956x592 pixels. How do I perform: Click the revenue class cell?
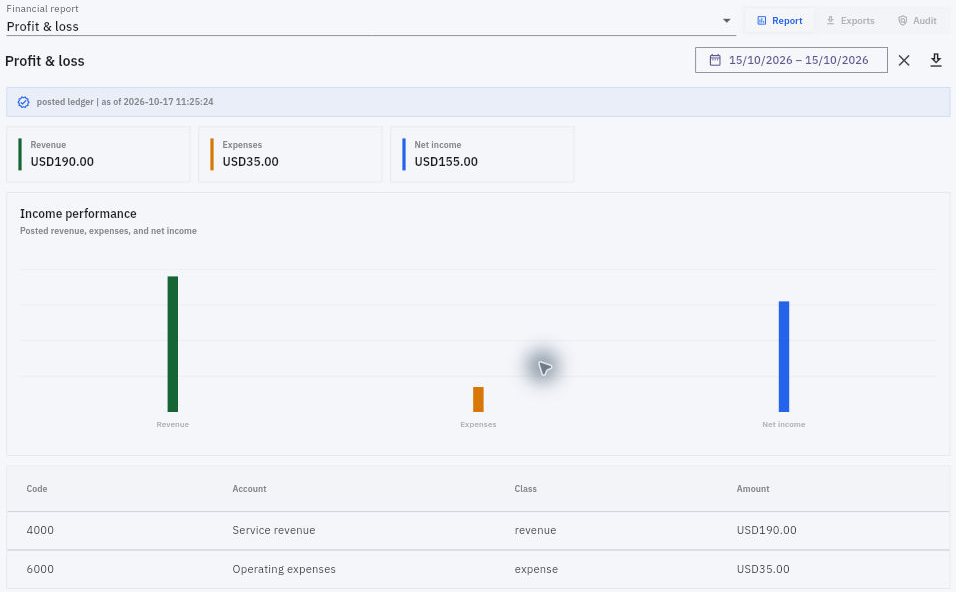[535, 530]
